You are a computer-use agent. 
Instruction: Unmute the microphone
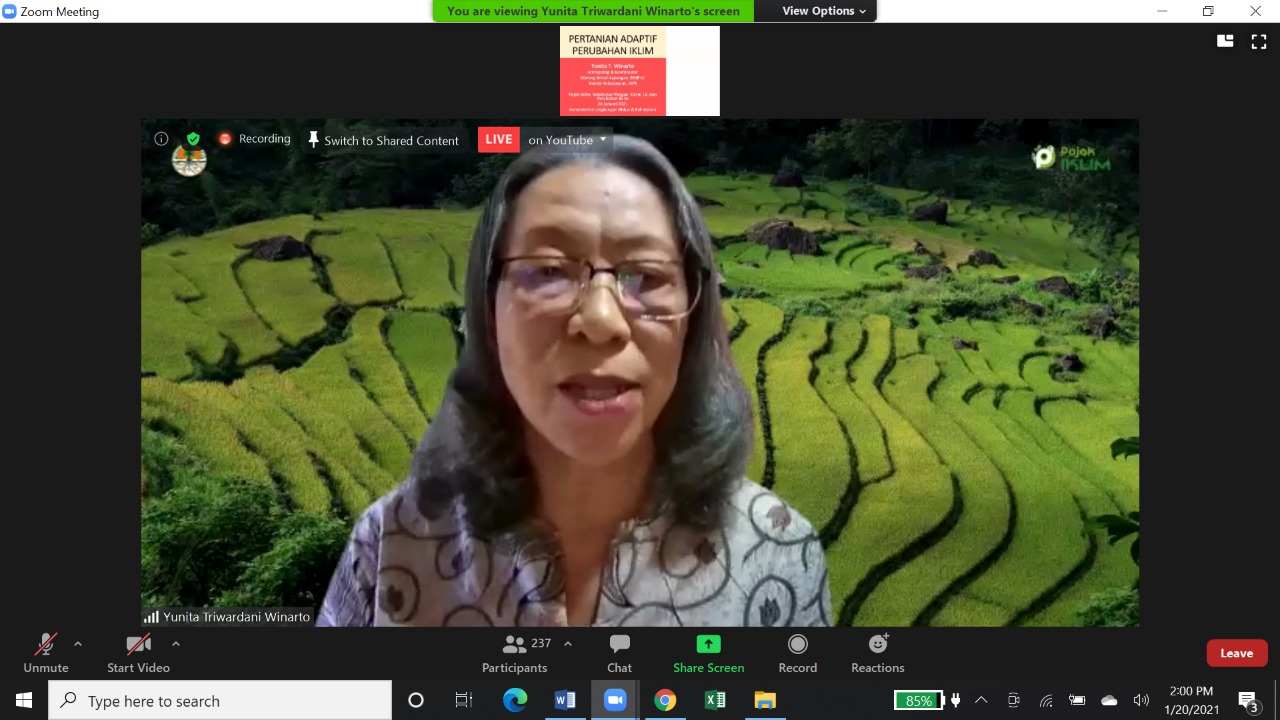pos(46,654)
